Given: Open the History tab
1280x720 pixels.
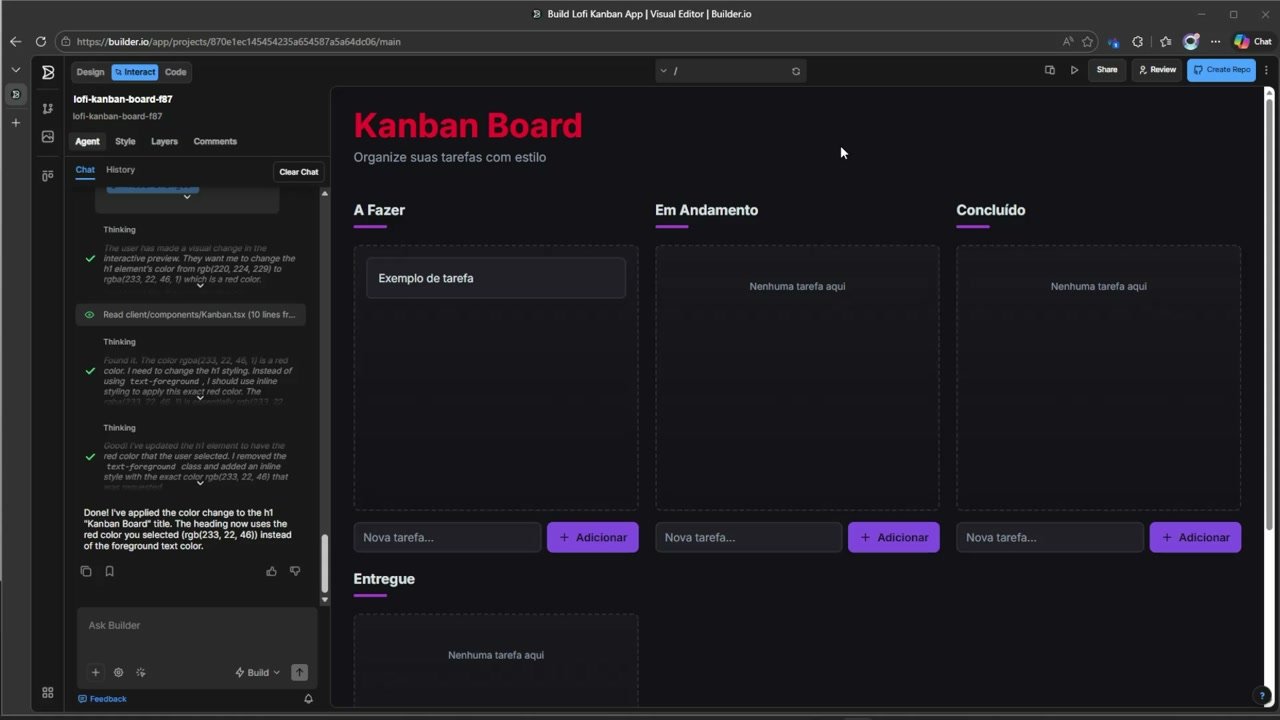Looking at the screenshot, I should [x=120, y=170].
